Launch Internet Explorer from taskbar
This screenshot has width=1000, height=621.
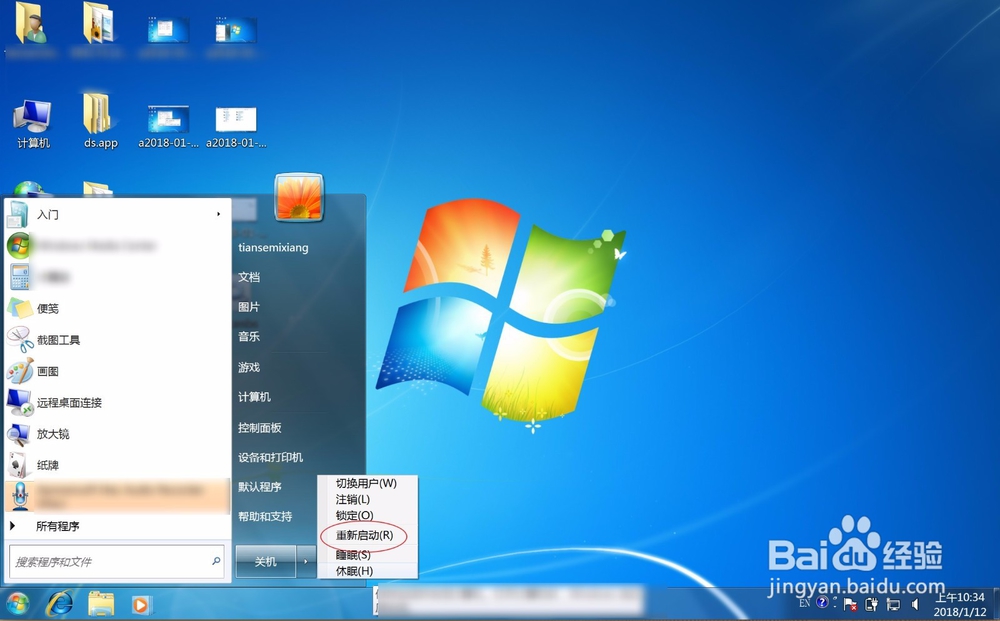tap(59, 603)
